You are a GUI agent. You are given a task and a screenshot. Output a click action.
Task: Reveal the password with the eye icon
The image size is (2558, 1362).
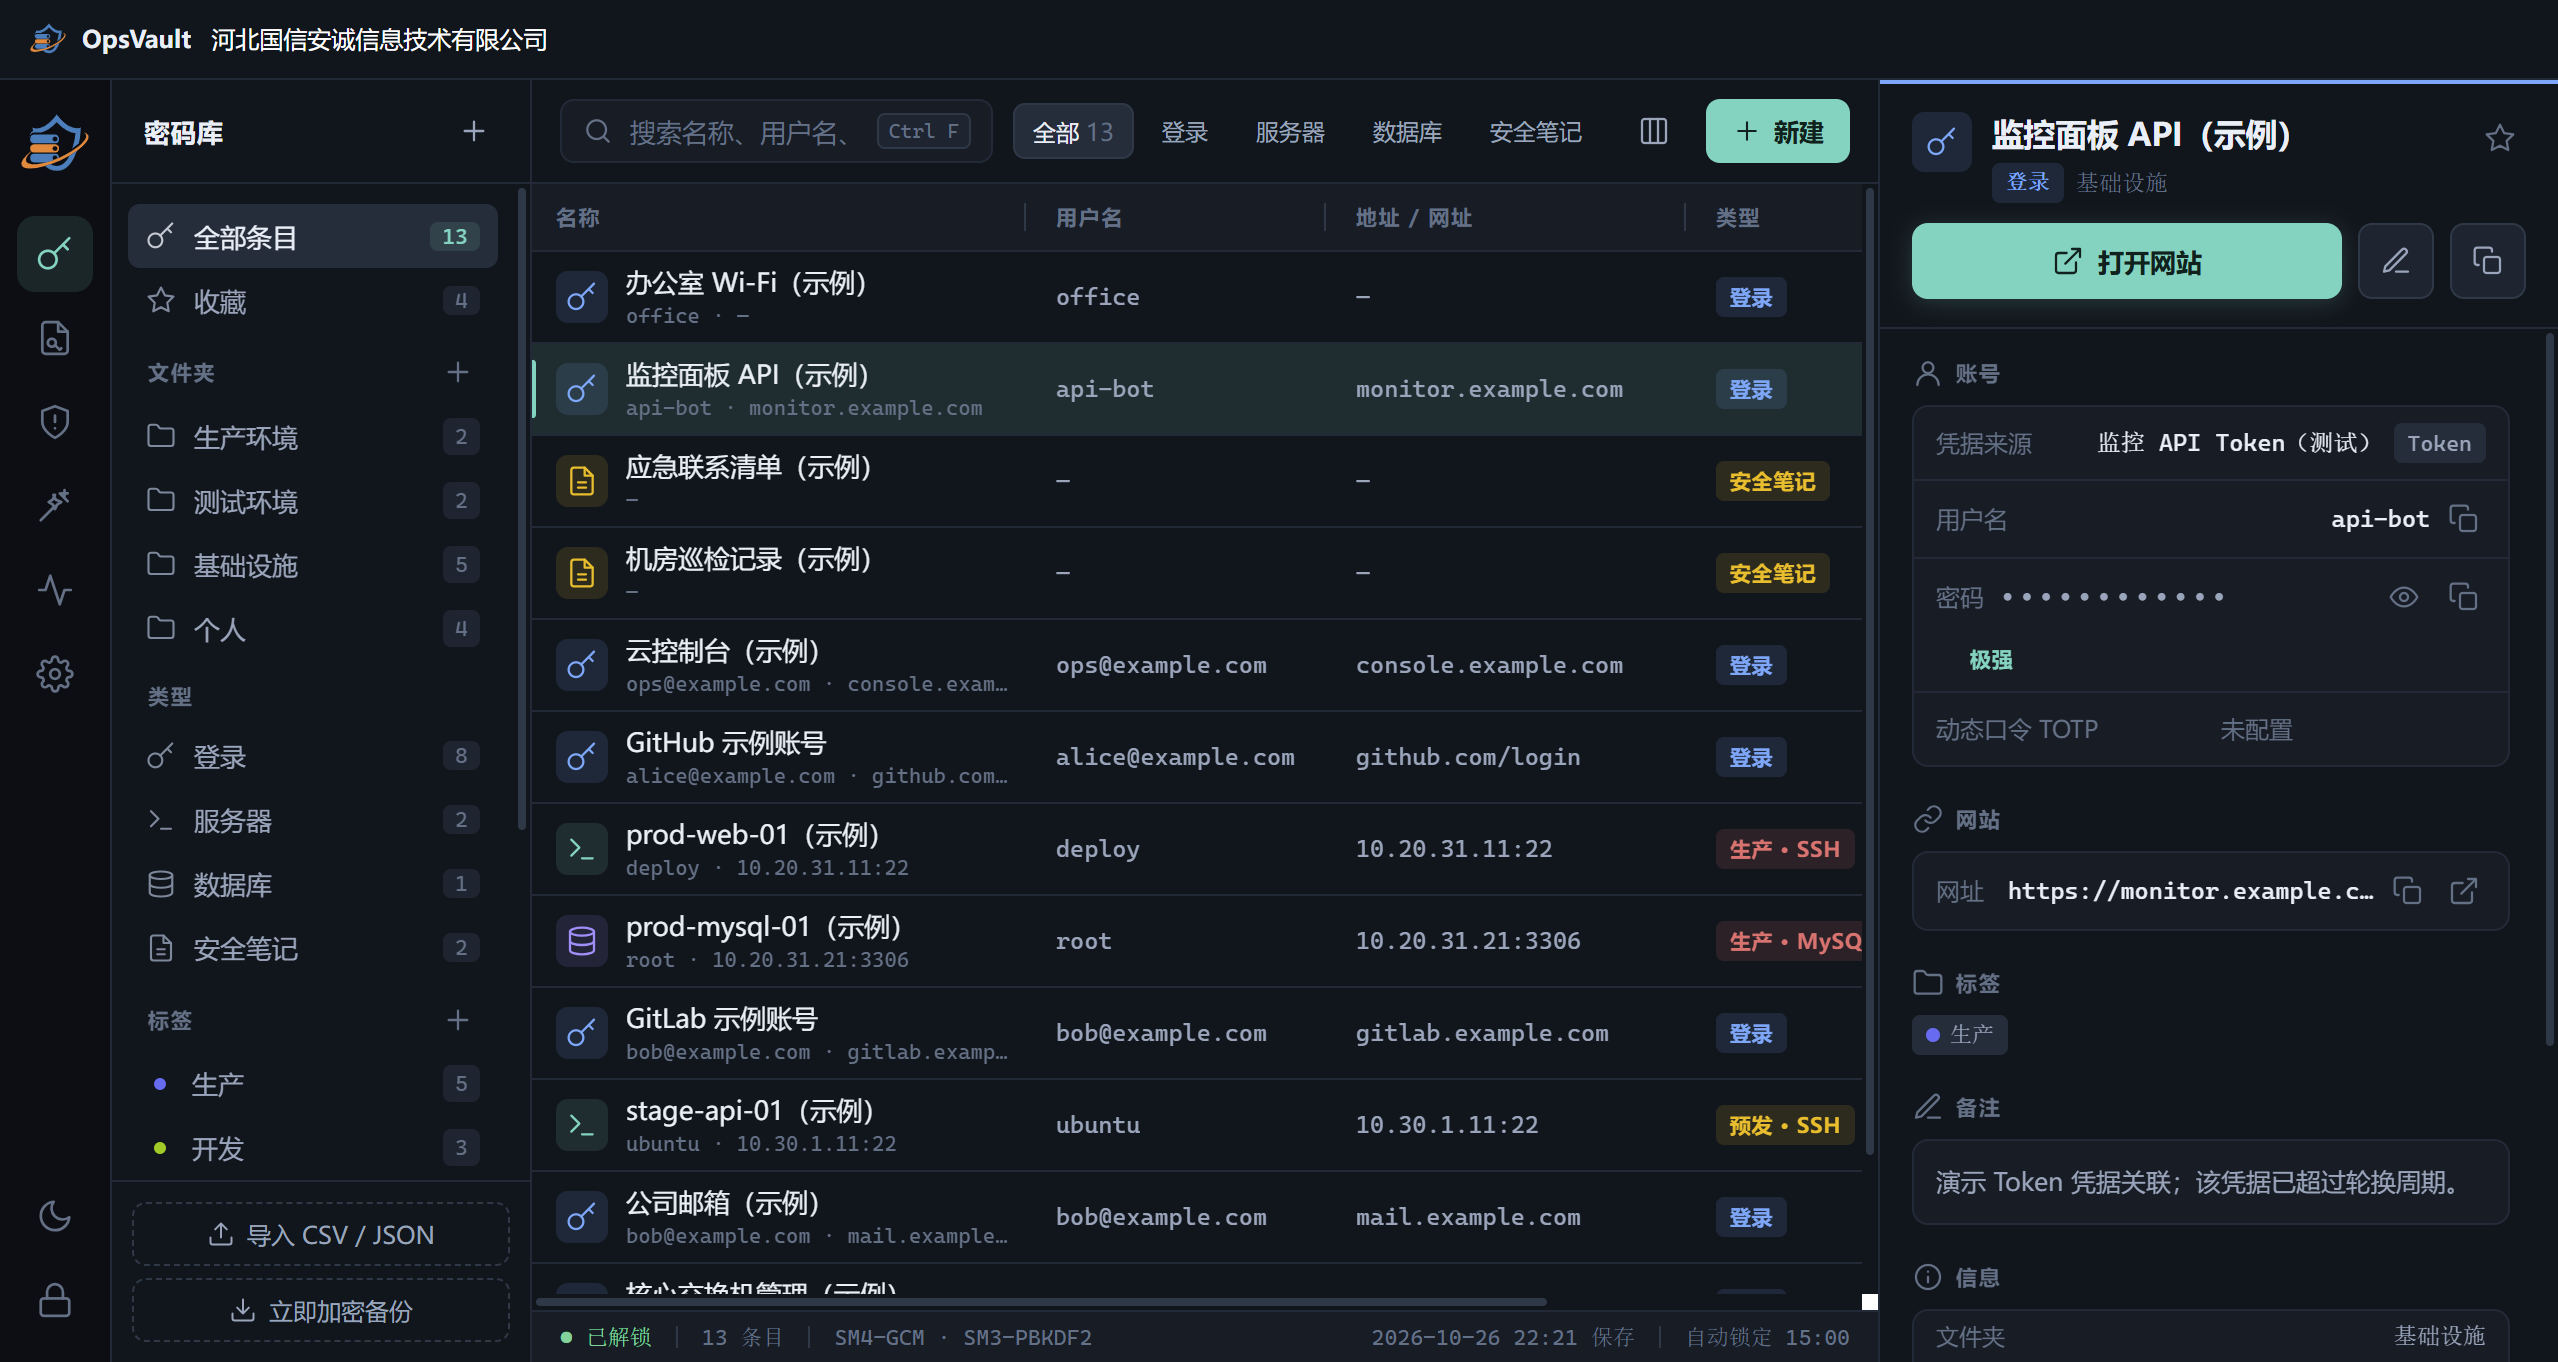2404,597
